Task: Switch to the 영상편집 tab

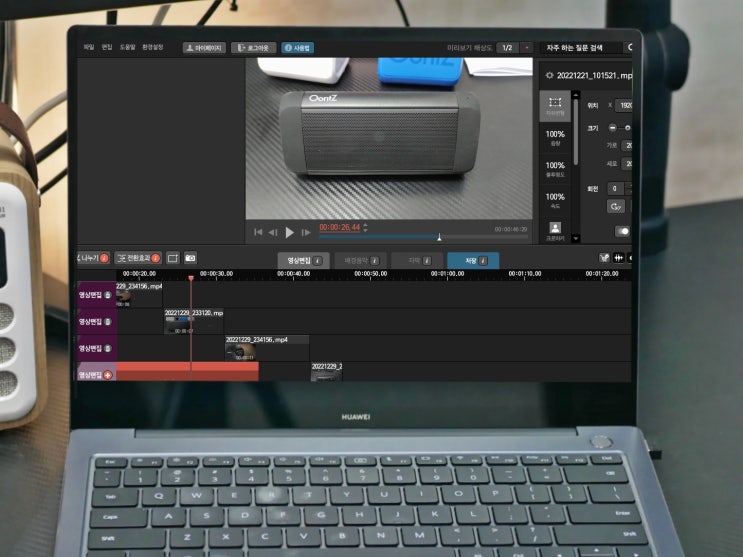Action: pos(303,261)
